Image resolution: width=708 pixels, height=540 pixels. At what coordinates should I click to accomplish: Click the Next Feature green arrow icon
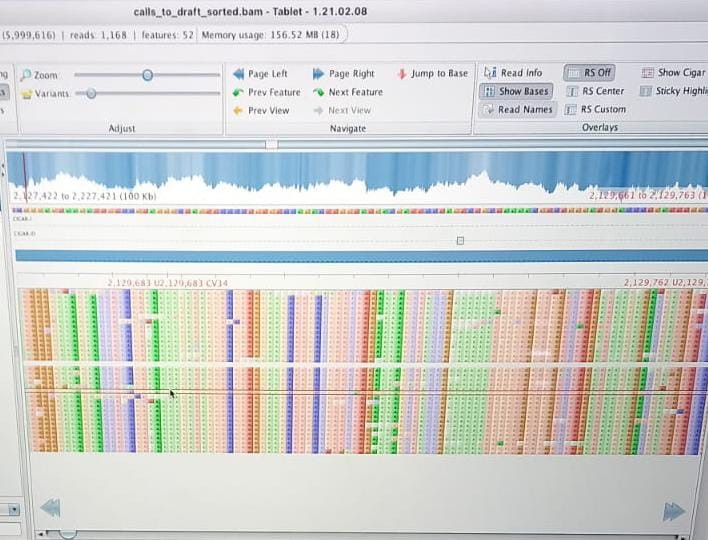click(319, 92)
